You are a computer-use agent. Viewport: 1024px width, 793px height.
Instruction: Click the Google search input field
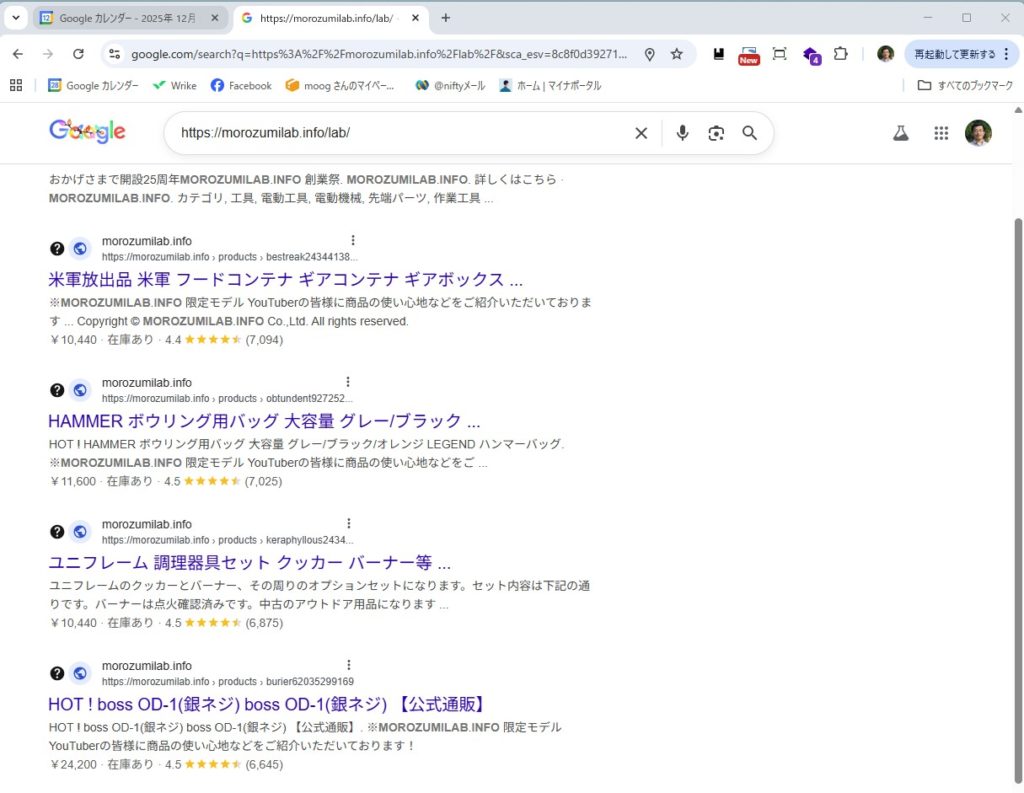400,133
